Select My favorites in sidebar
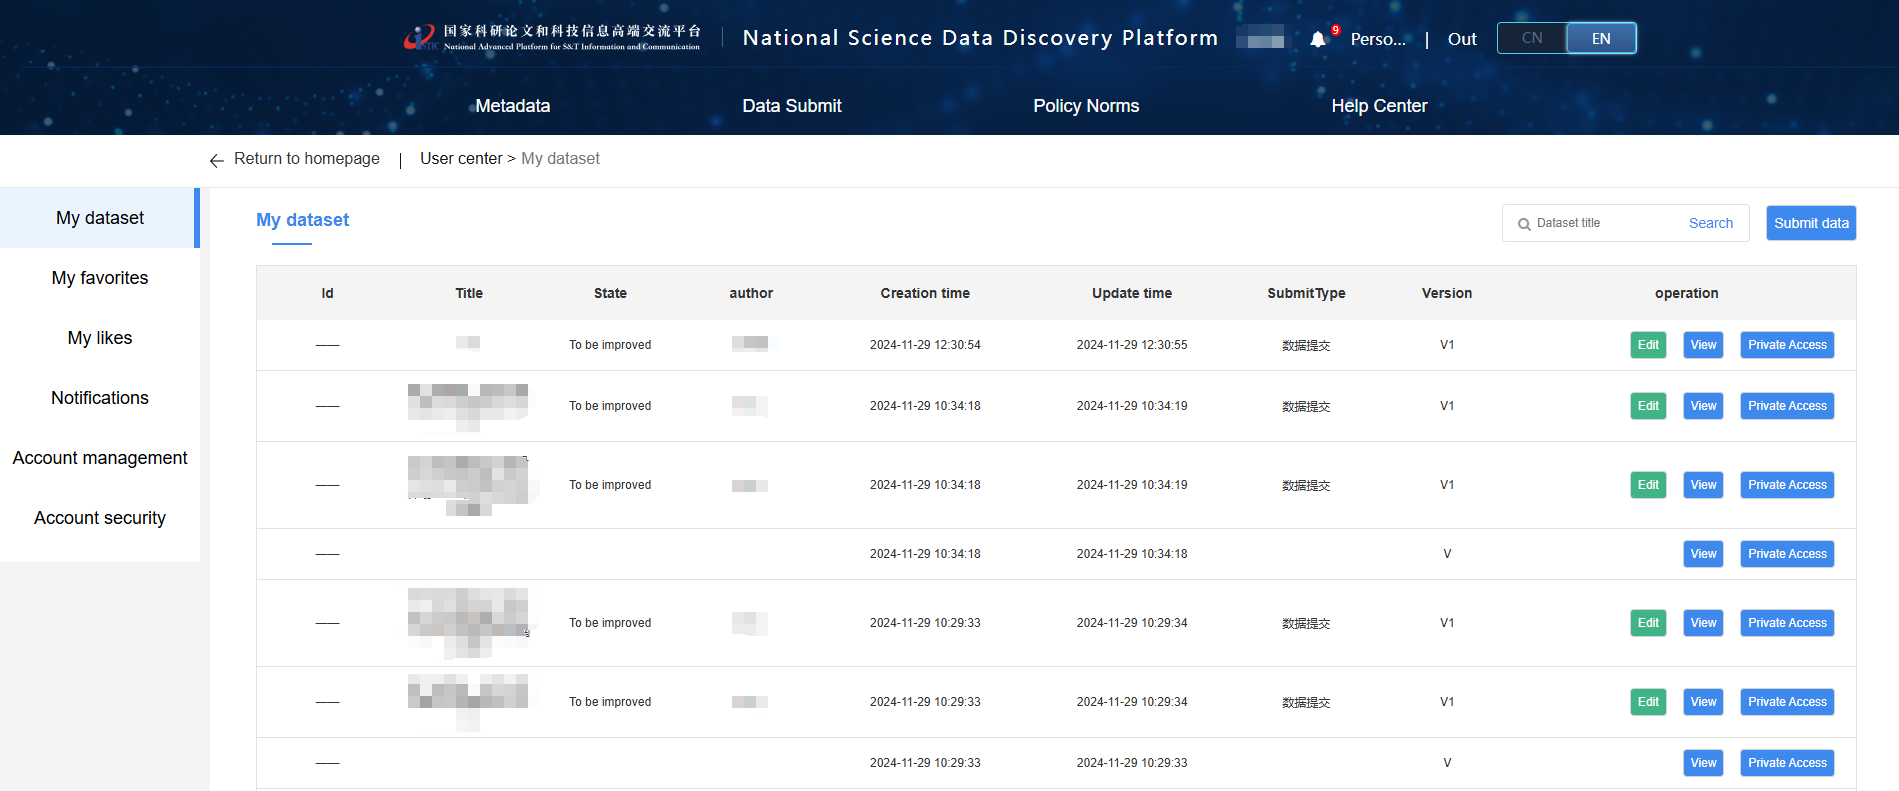Screen dimensions: 1899x791 pos(100,278)
